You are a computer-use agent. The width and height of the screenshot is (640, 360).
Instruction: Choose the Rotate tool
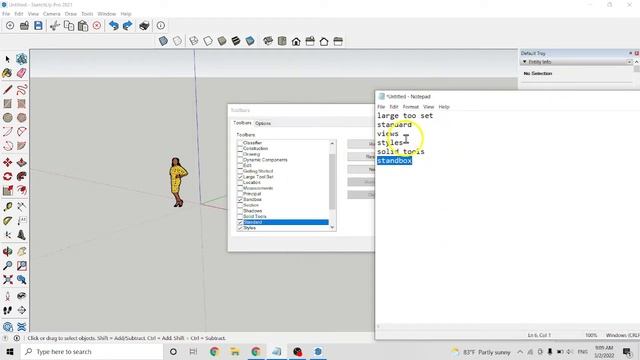pyautogui.click(x=7, y=176)
